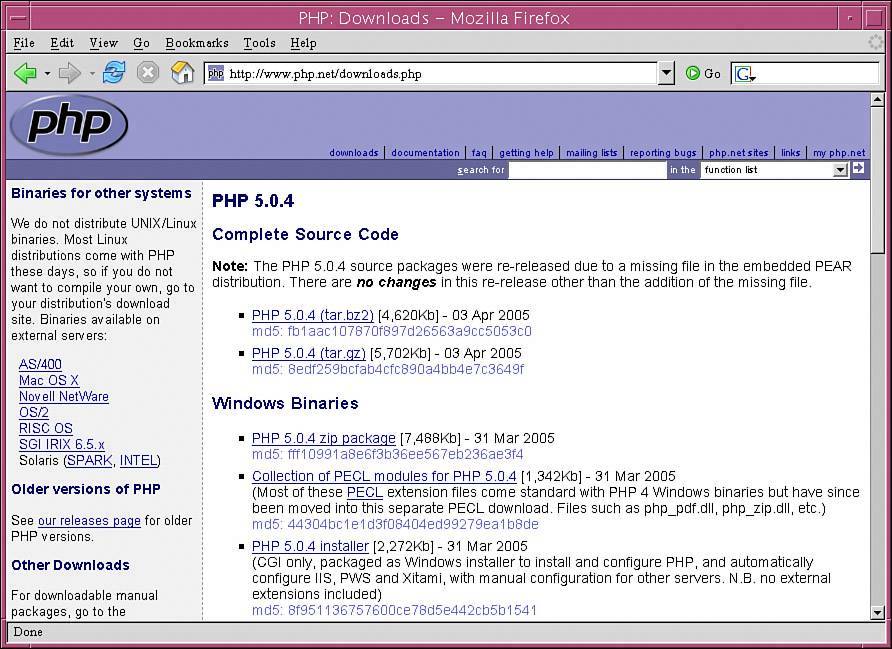The height and width of the screenshot is (649, 892).
Task: Click the Solaris SPARK link
Action: (90, 460)
